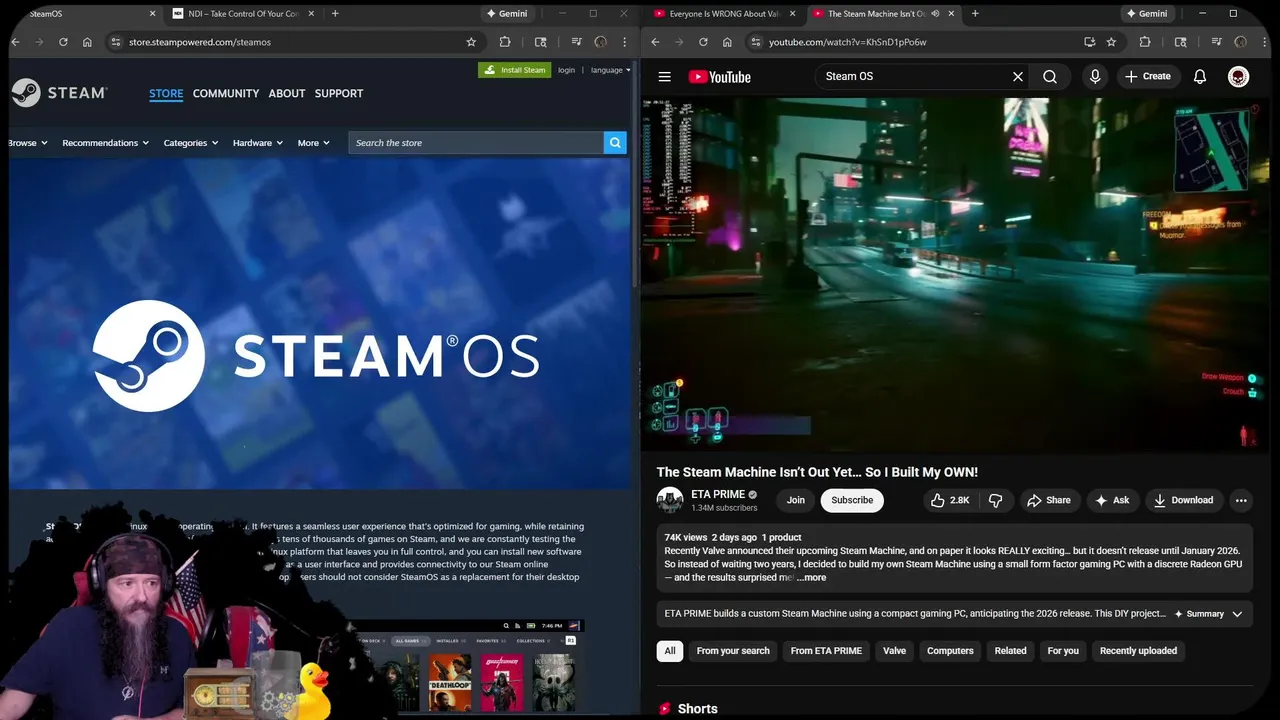The width and height of the screenshot is (1280, 720).
Task: Expand the Categories dropdown on Steam
Action: [x=190, y=143]
